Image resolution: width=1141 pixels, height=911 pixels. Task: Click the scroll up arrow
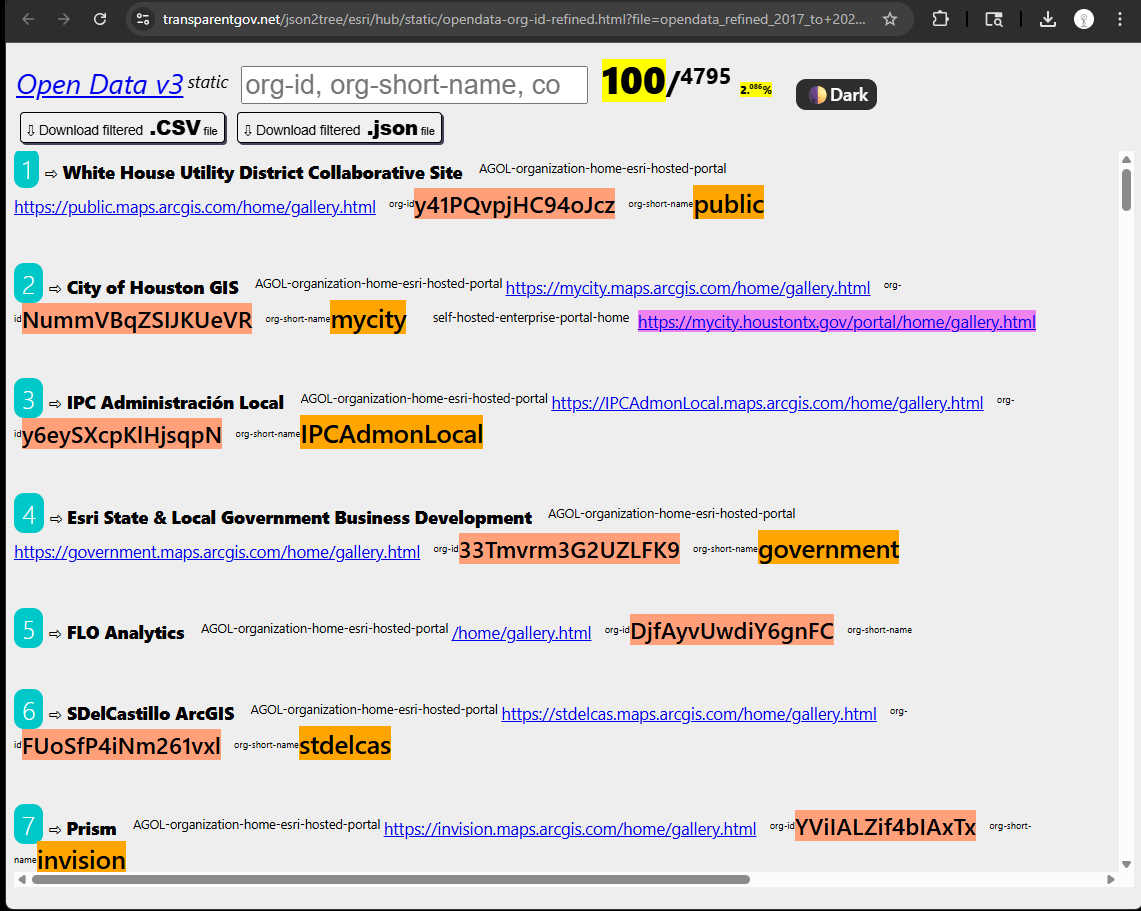pyautogui.click(x=1126, y=159)
